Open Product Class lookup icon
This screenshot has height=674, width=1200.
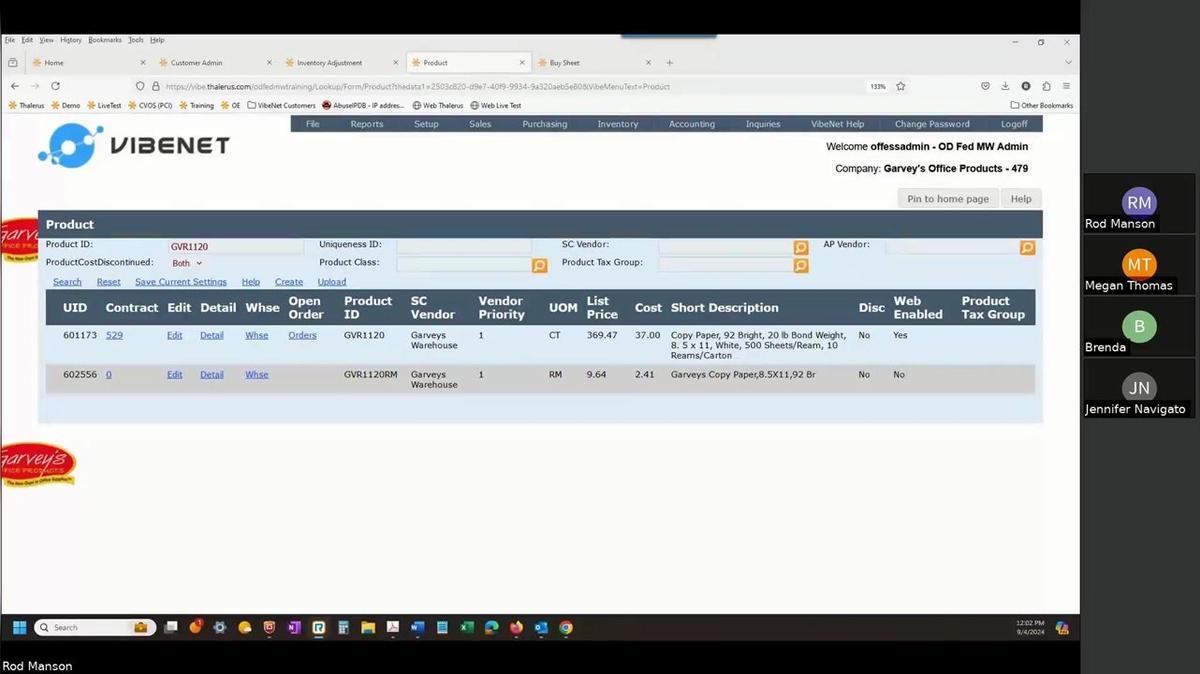[x=539, y=265]
